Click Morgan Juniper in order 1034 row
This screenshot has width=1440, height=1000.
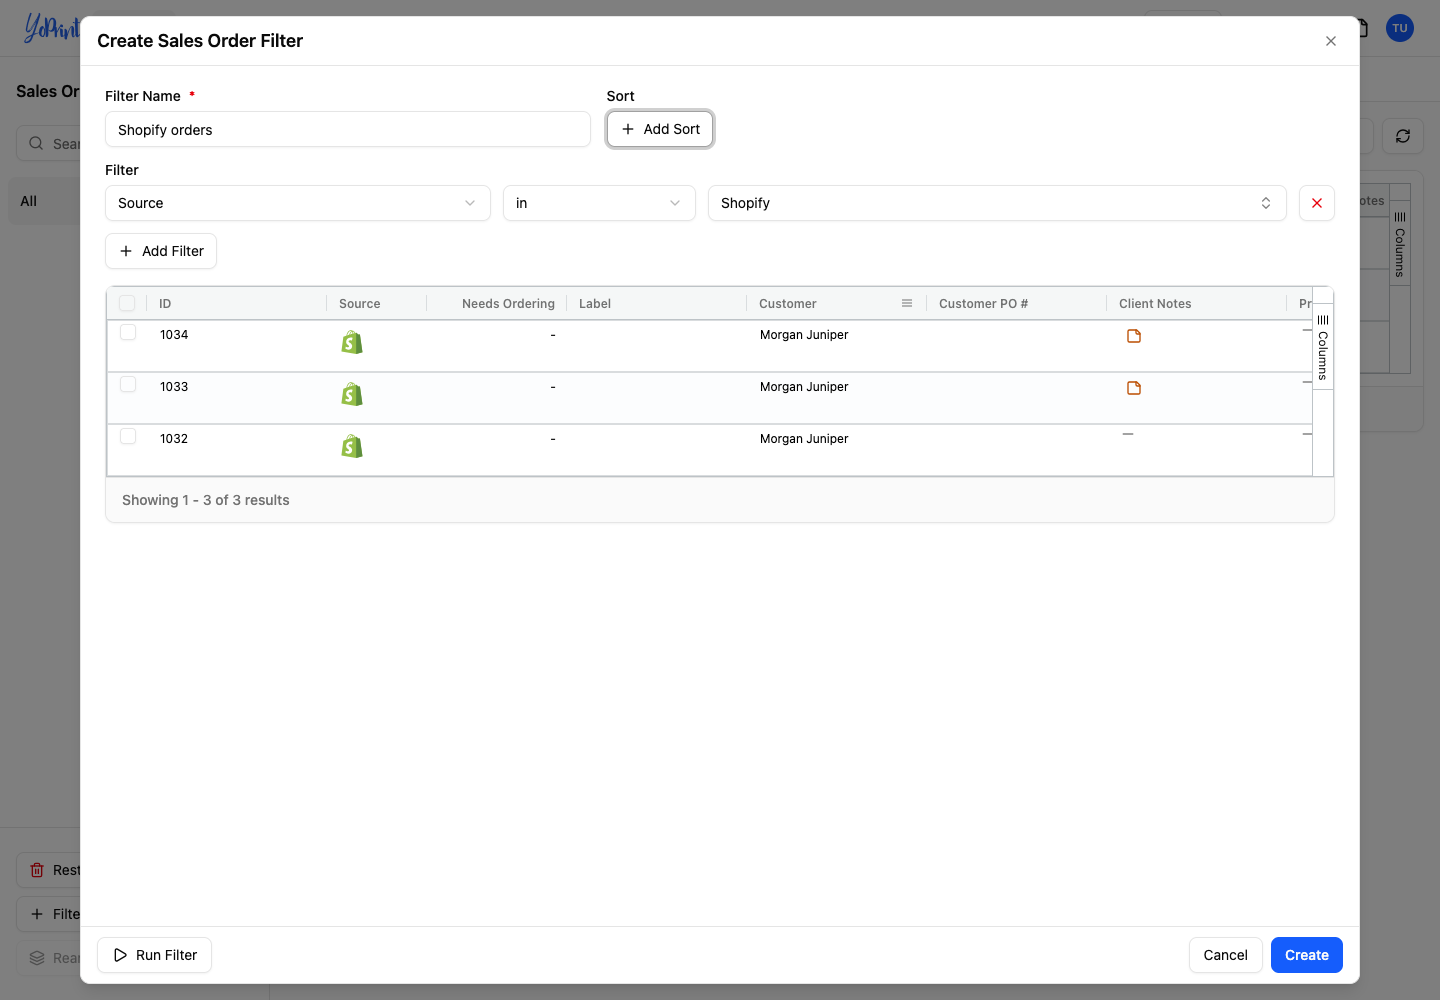(804, 335)
